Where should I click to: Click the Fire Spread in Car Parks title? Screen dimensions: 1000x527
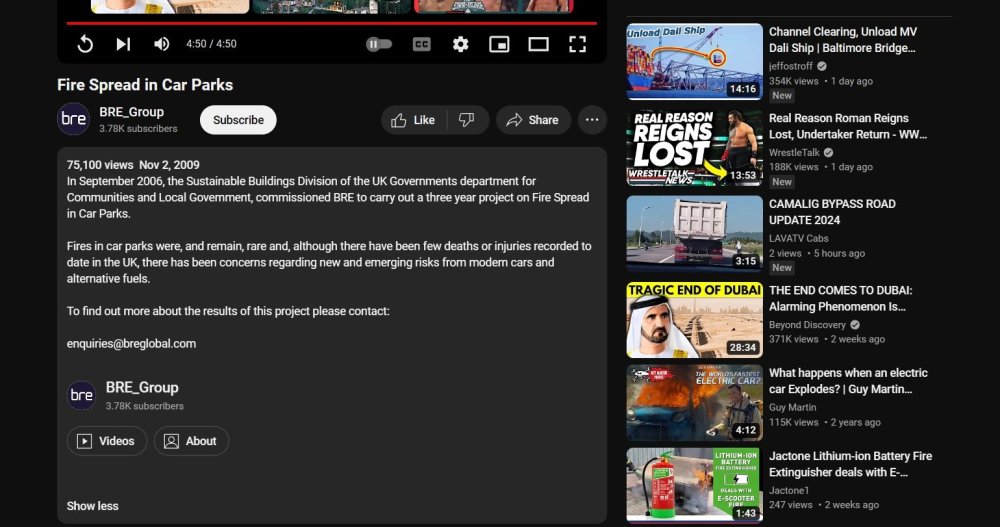point(145,85)
